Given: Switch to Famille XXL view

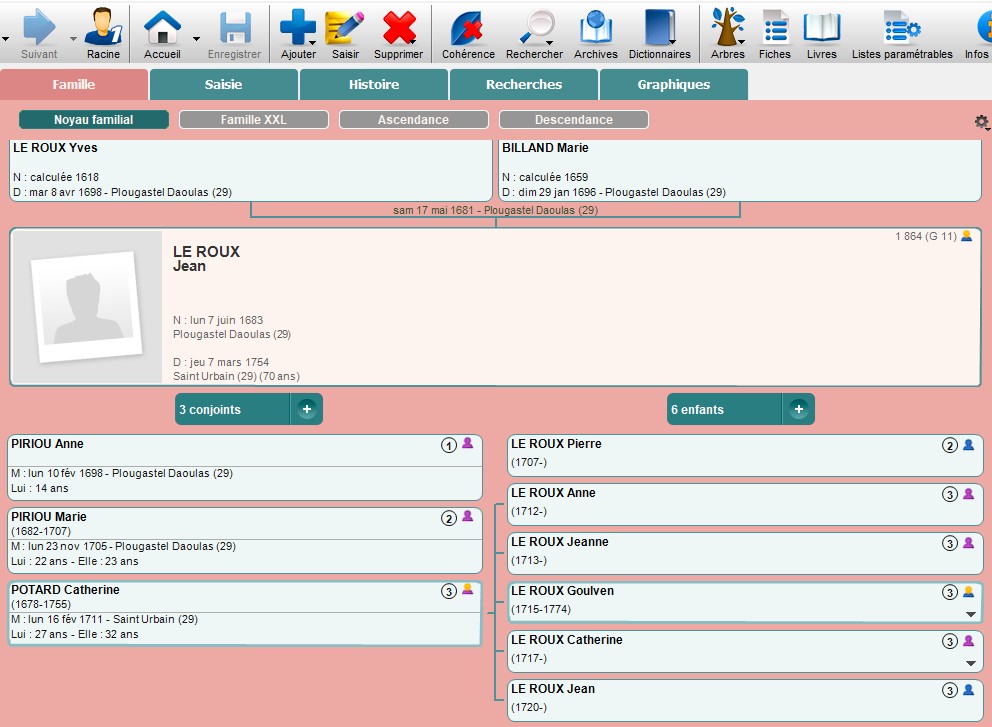Looking at the screenshot, I should click(x=253, y=120).
